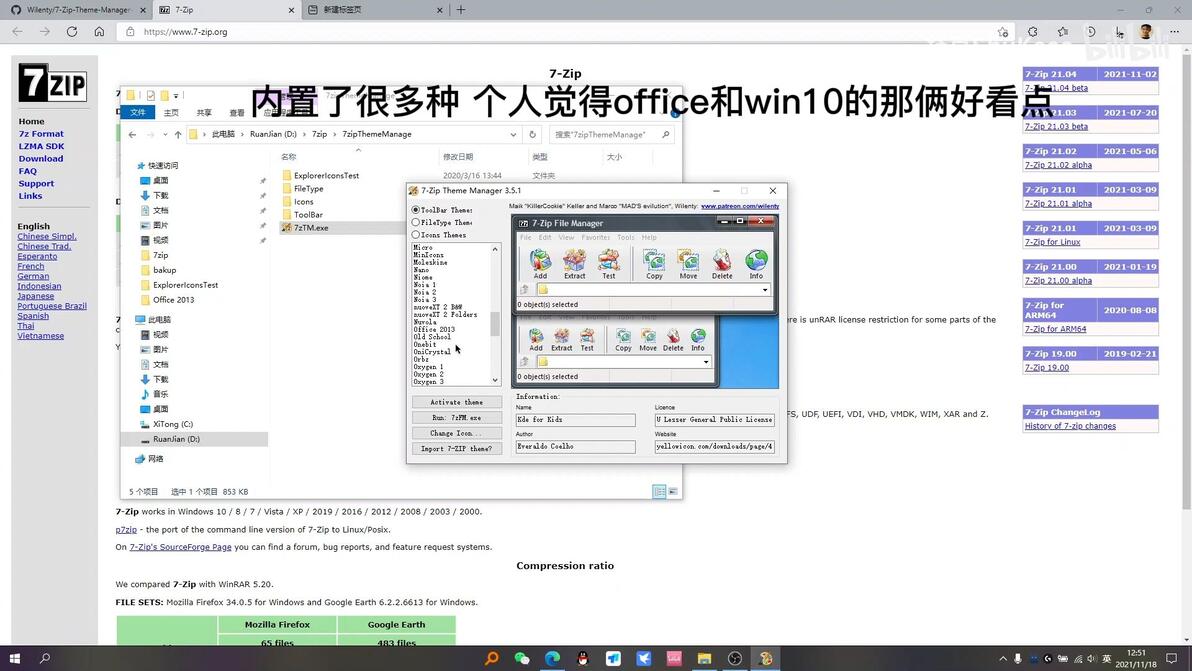Click the Change Icon... button
The height and width of the screenshot is (671, 1192).
tap(456, 433)
